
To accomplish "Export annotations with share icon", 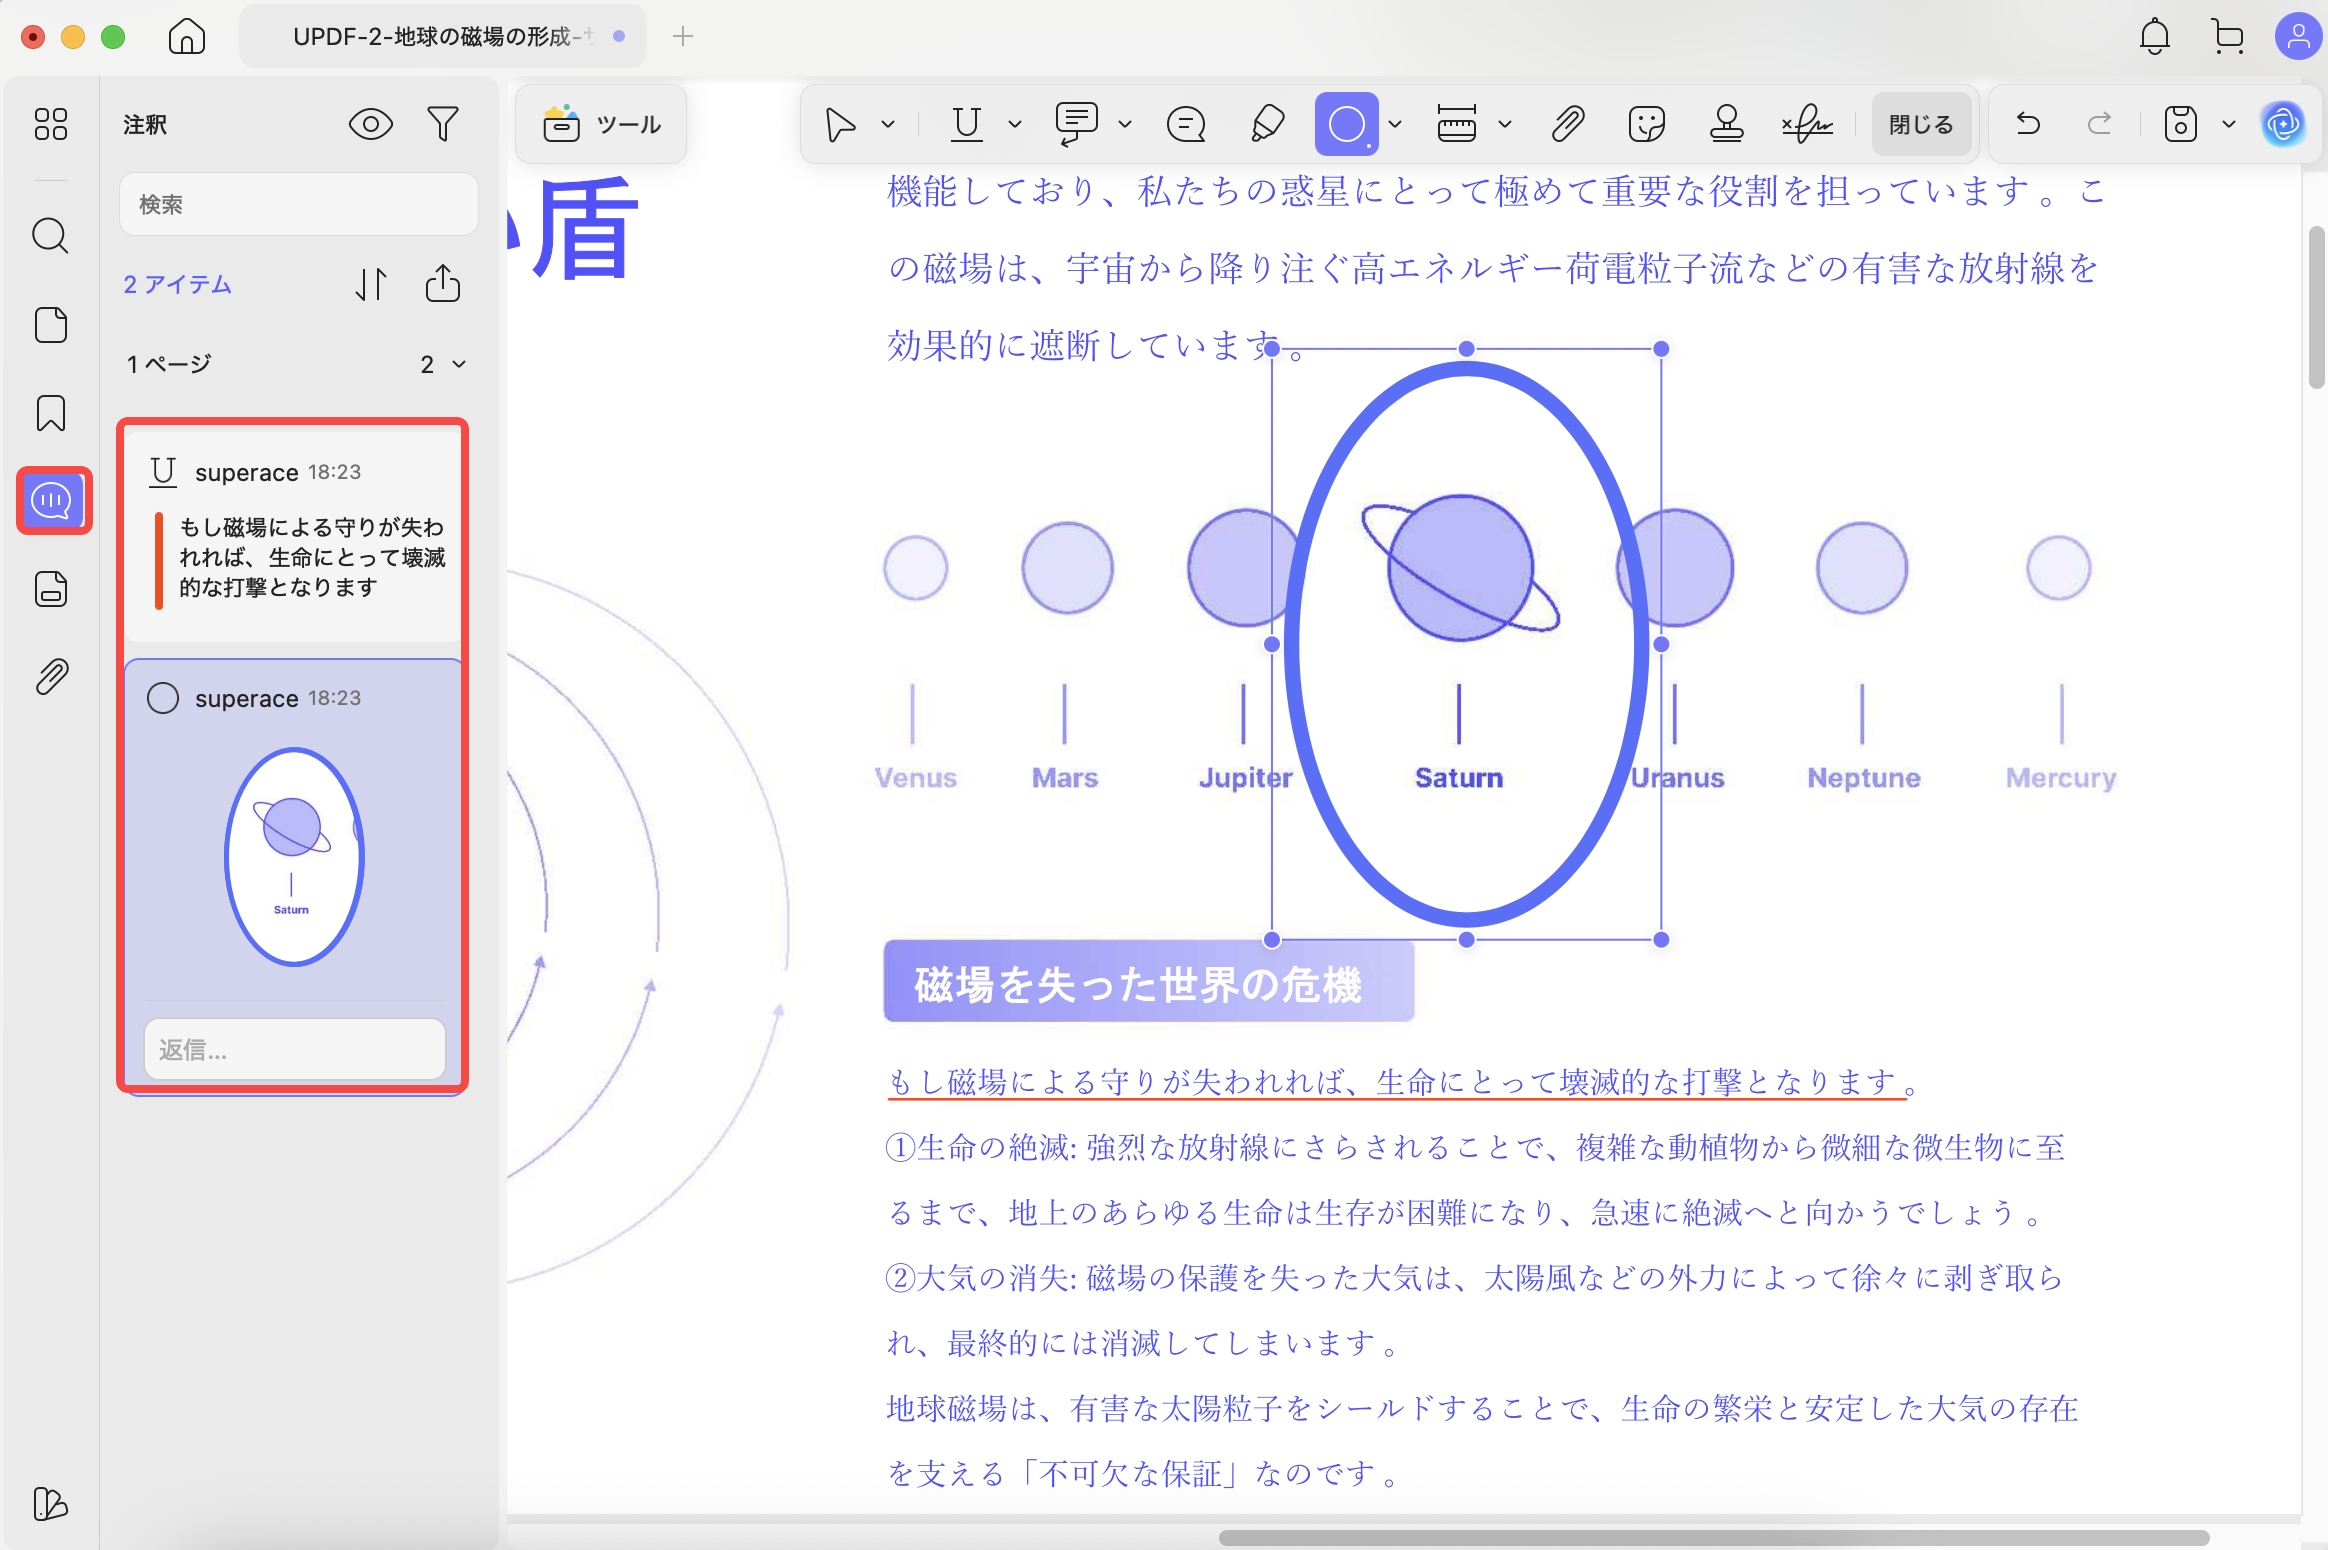I will coord(442,284).
